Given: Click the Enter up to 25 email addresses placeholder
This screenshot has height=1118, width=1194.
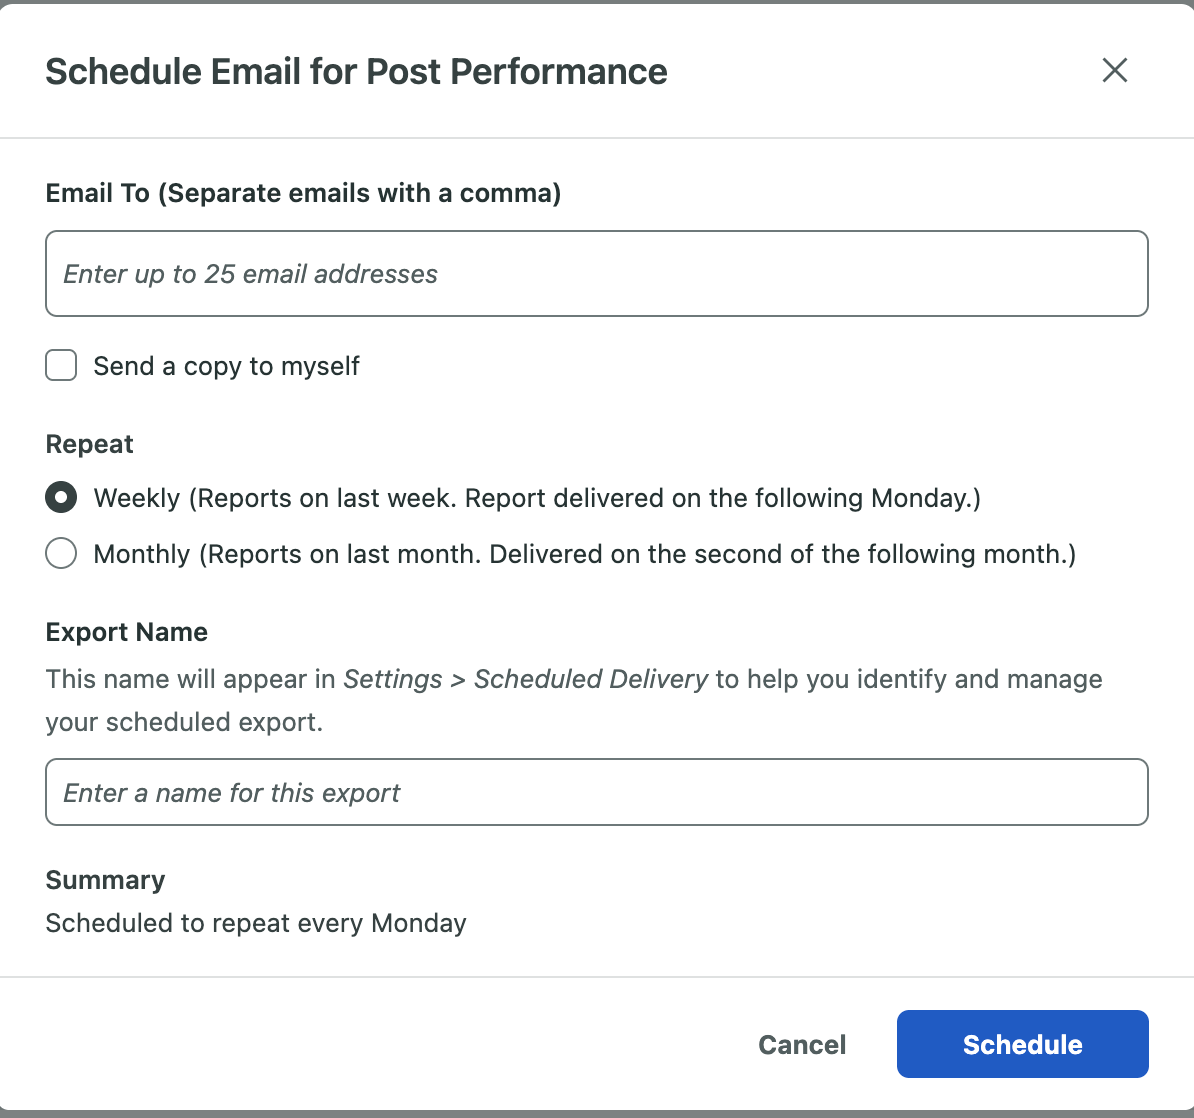Looking at the screenshot, I should point(250,273).
